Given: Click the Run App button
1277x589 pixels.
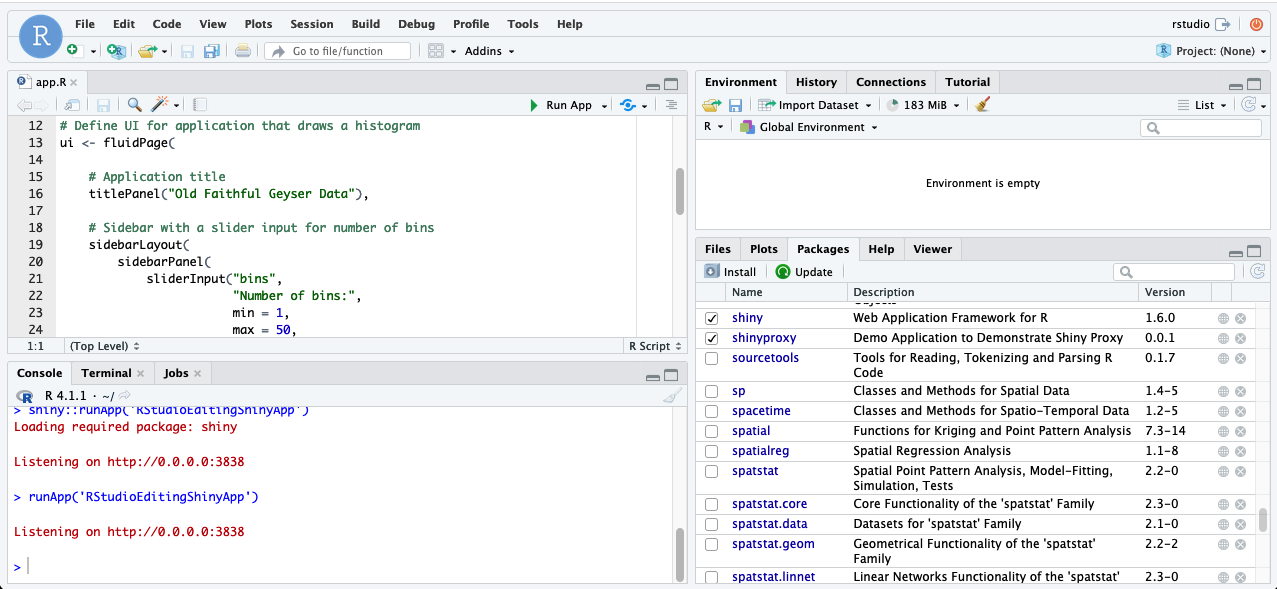Looking at the screenshot, I should click(561, 105).
